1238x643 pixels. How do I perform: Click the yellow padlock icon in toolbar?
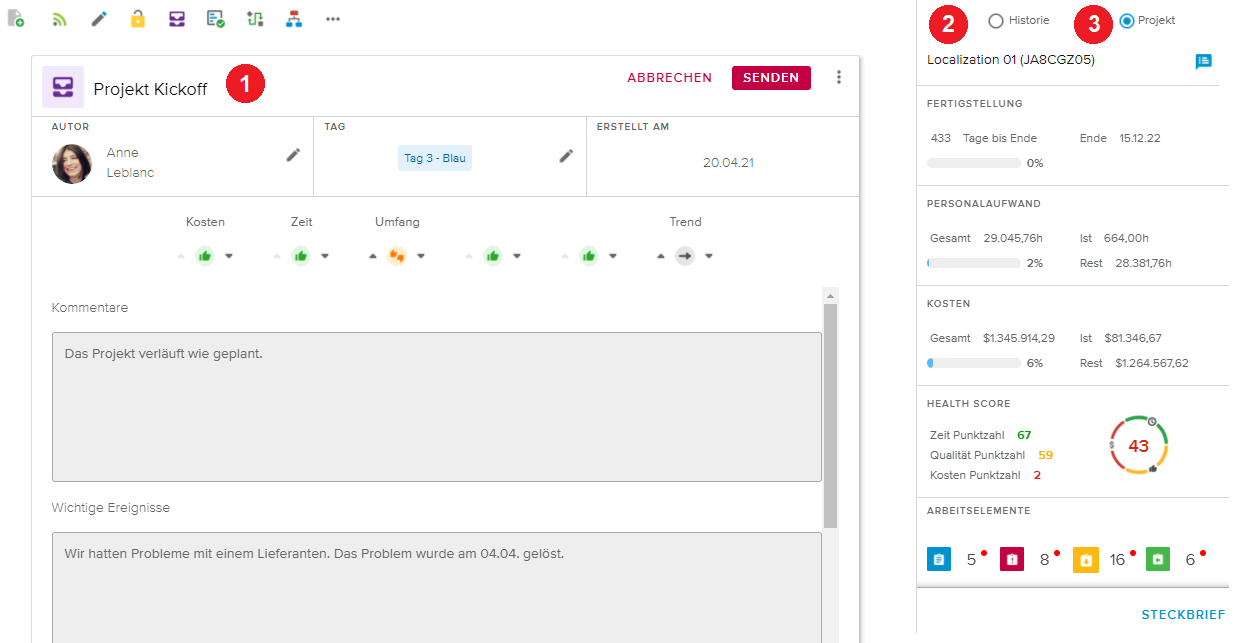coord(138,19)
